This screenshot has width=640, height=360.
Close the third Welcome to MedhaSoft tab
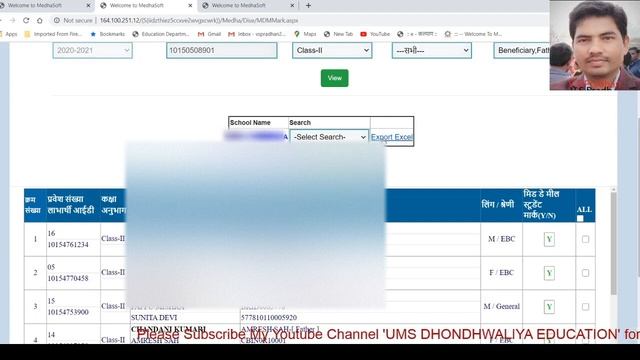click(292, 6)
